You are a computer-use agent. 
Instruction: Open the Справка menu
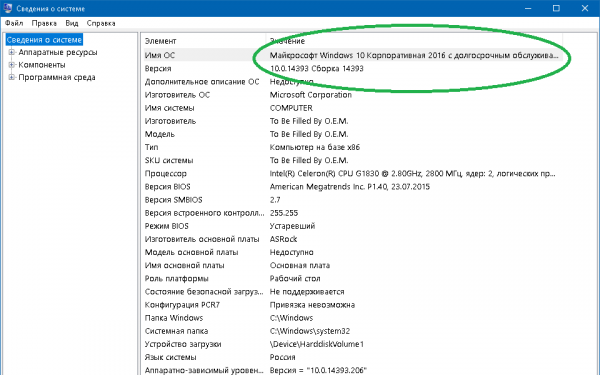[101, 23]
